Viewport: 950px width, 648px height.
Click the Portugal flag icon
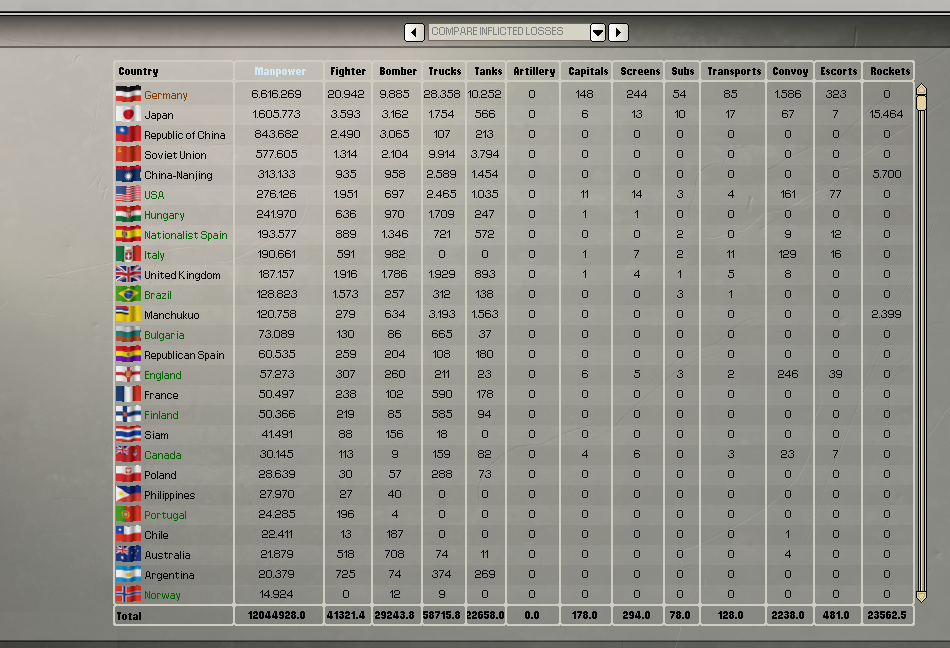(128, 514)
